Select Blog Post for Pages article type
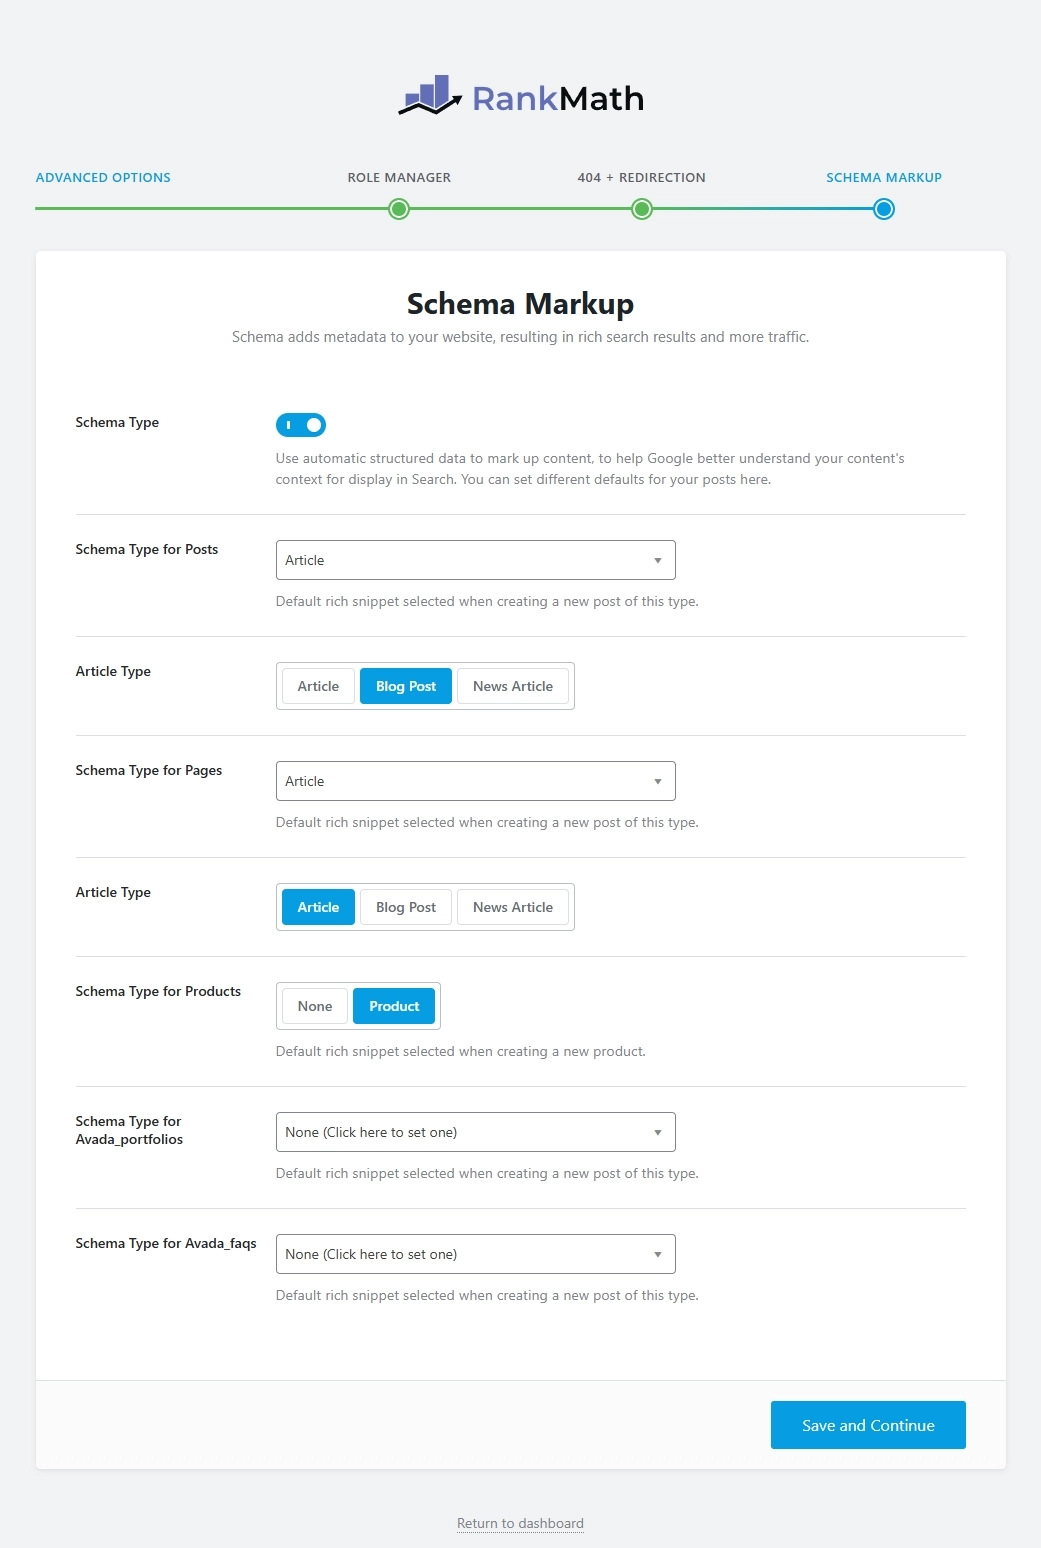Image resolution: width=1041 pixels, height=1548 pixels. click(x=406, y=907)
